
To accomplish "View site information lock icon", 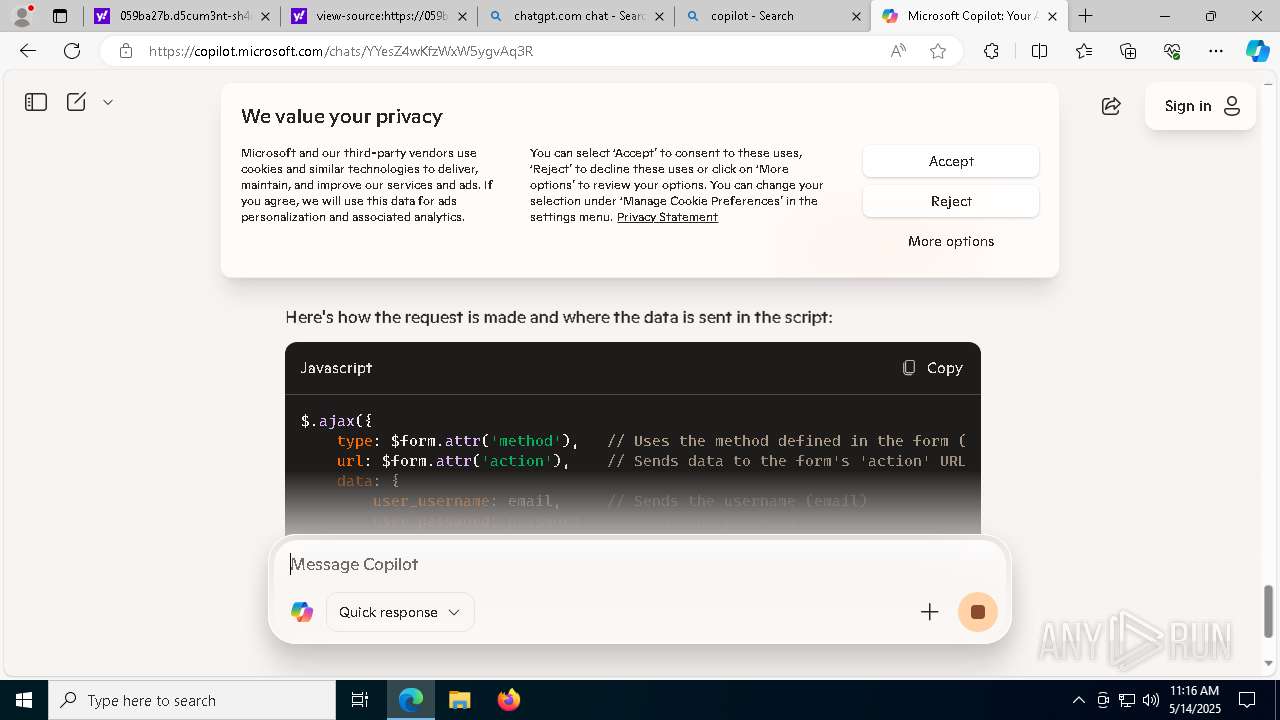I will pyautogui.click(x=125, y=51).
